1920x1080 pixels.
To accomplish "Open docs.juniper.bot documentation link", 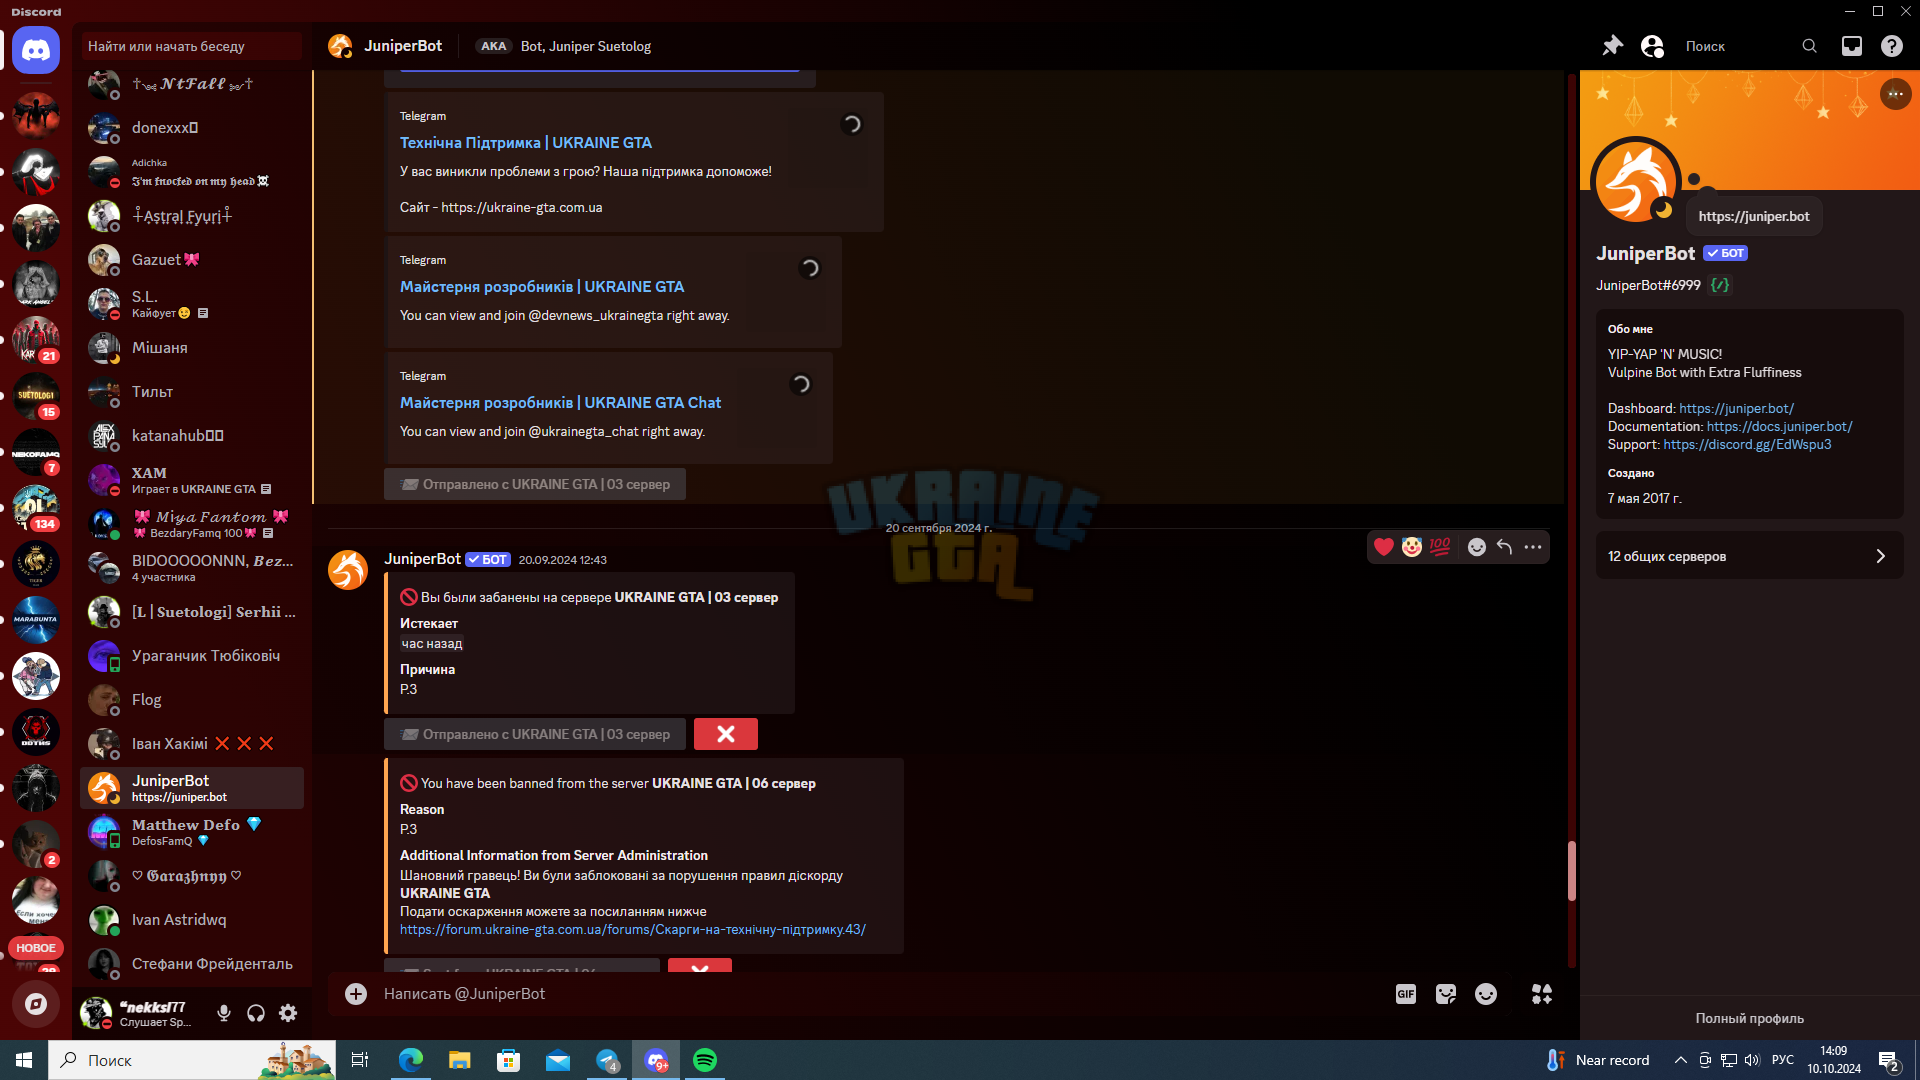I will pyautogui.click(x=1779, y=426).
